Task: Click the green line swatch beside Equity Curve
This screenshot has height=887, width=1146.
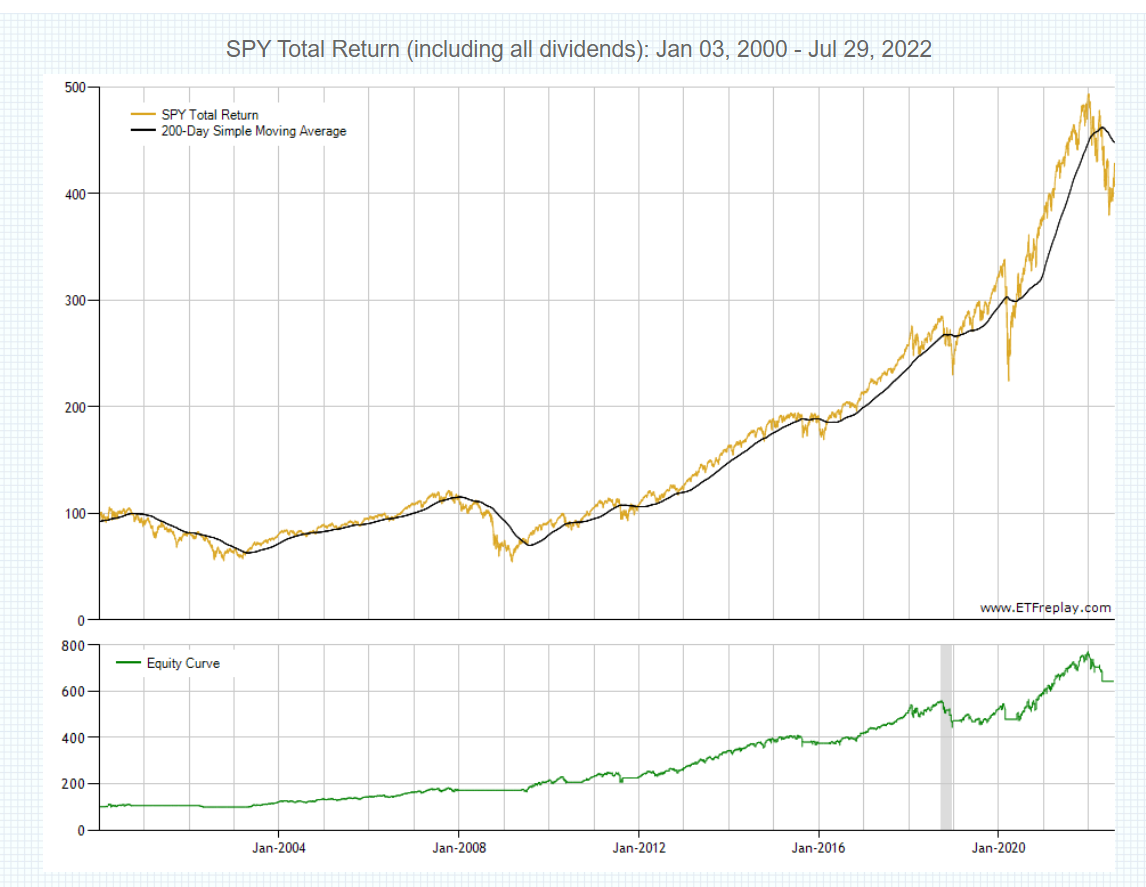Action: pyautogui.click(x=129, y=663)
